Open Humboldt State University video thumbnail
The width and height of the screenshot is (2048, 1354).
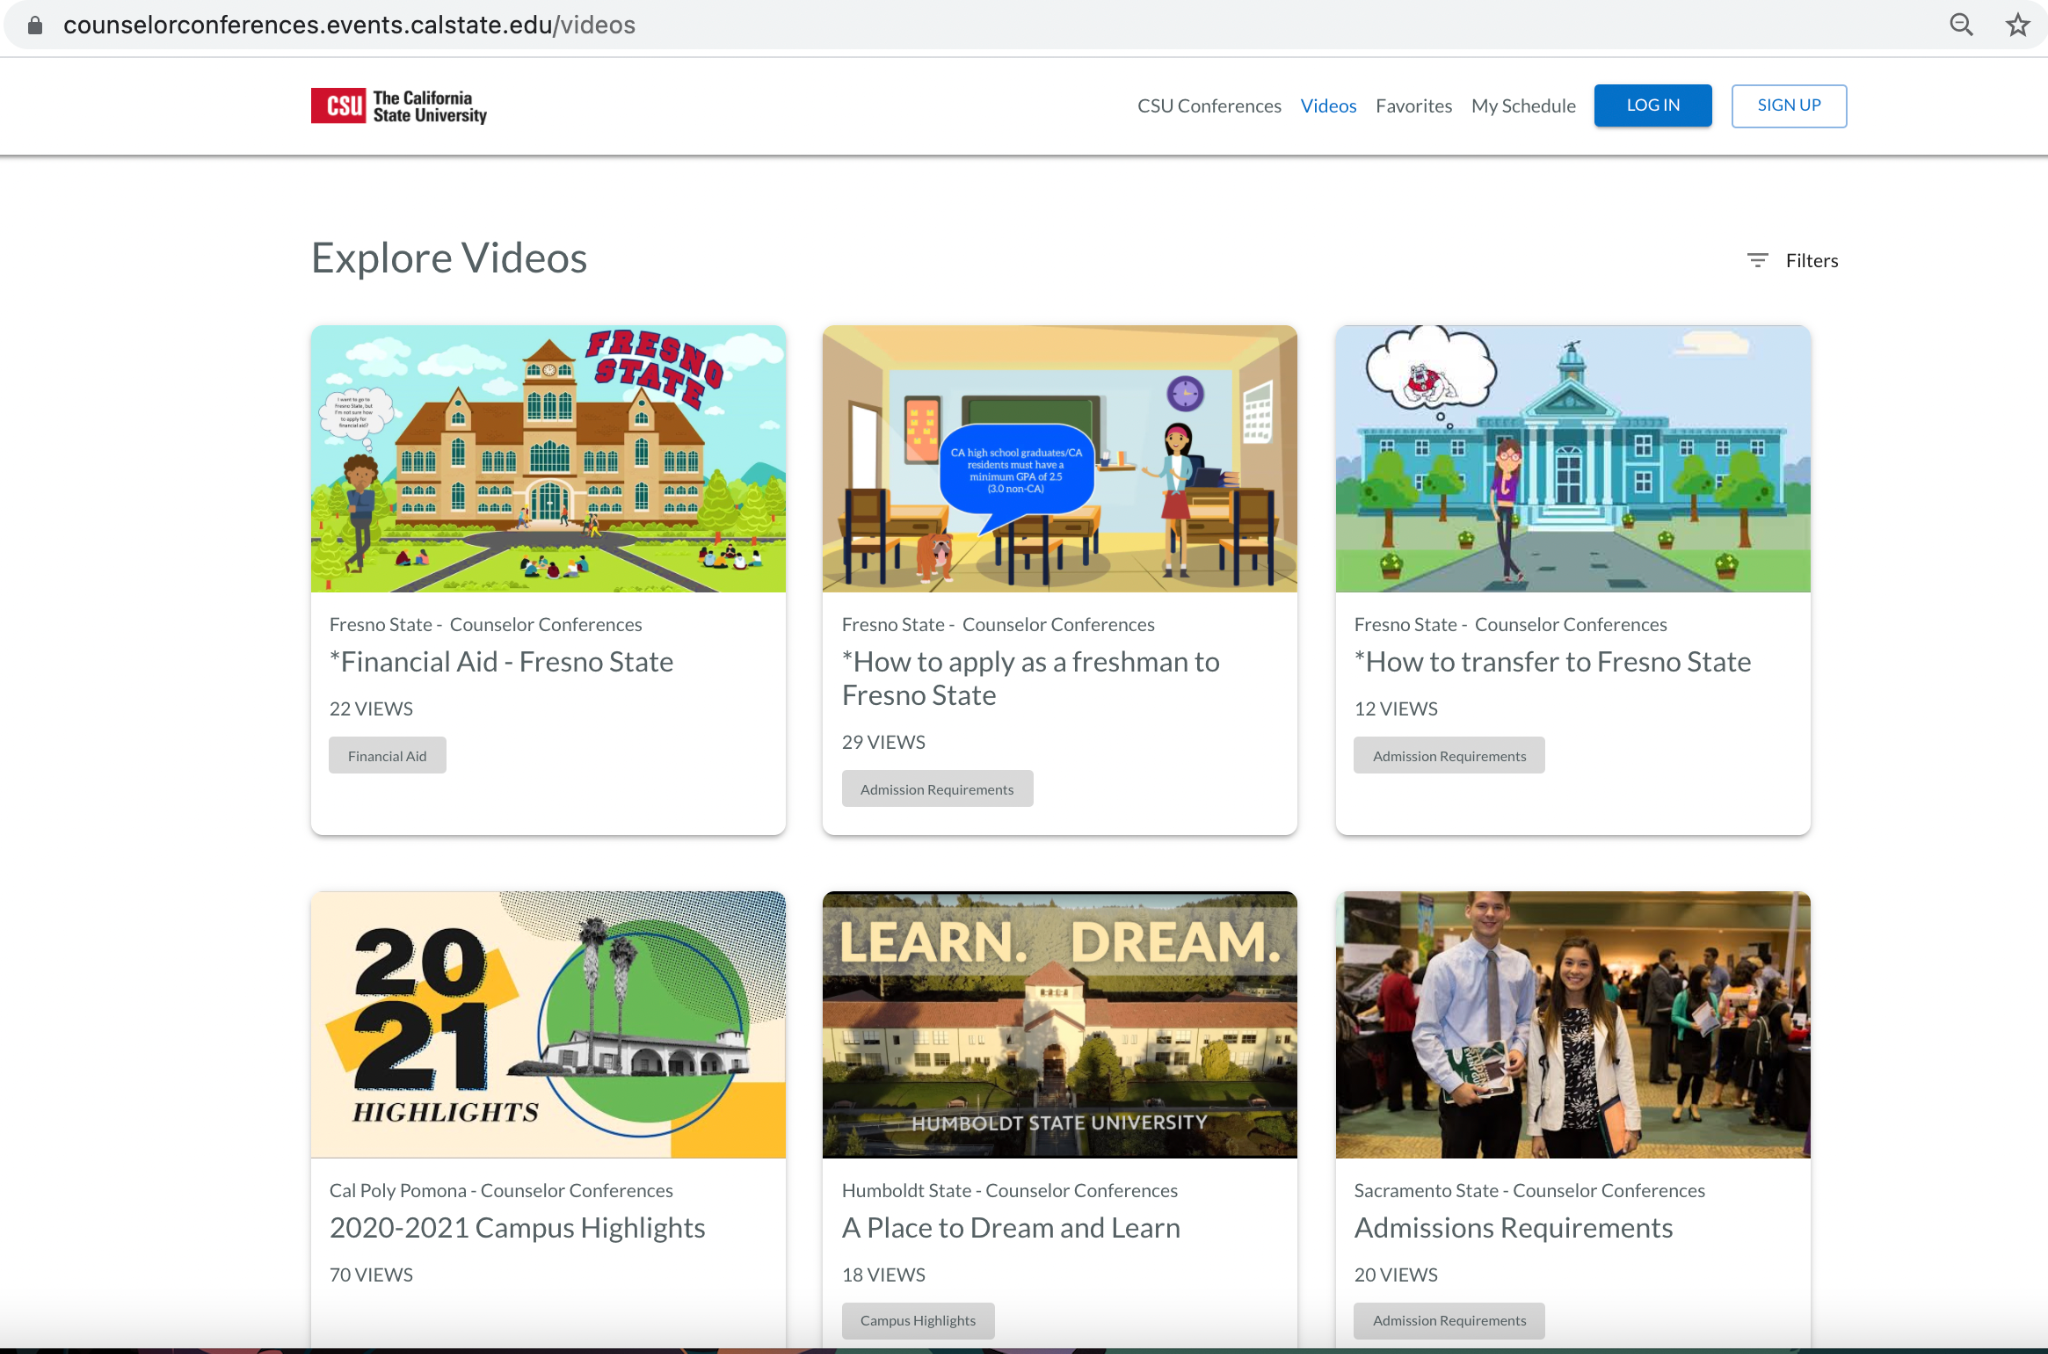click(x=1060, y=1025)
